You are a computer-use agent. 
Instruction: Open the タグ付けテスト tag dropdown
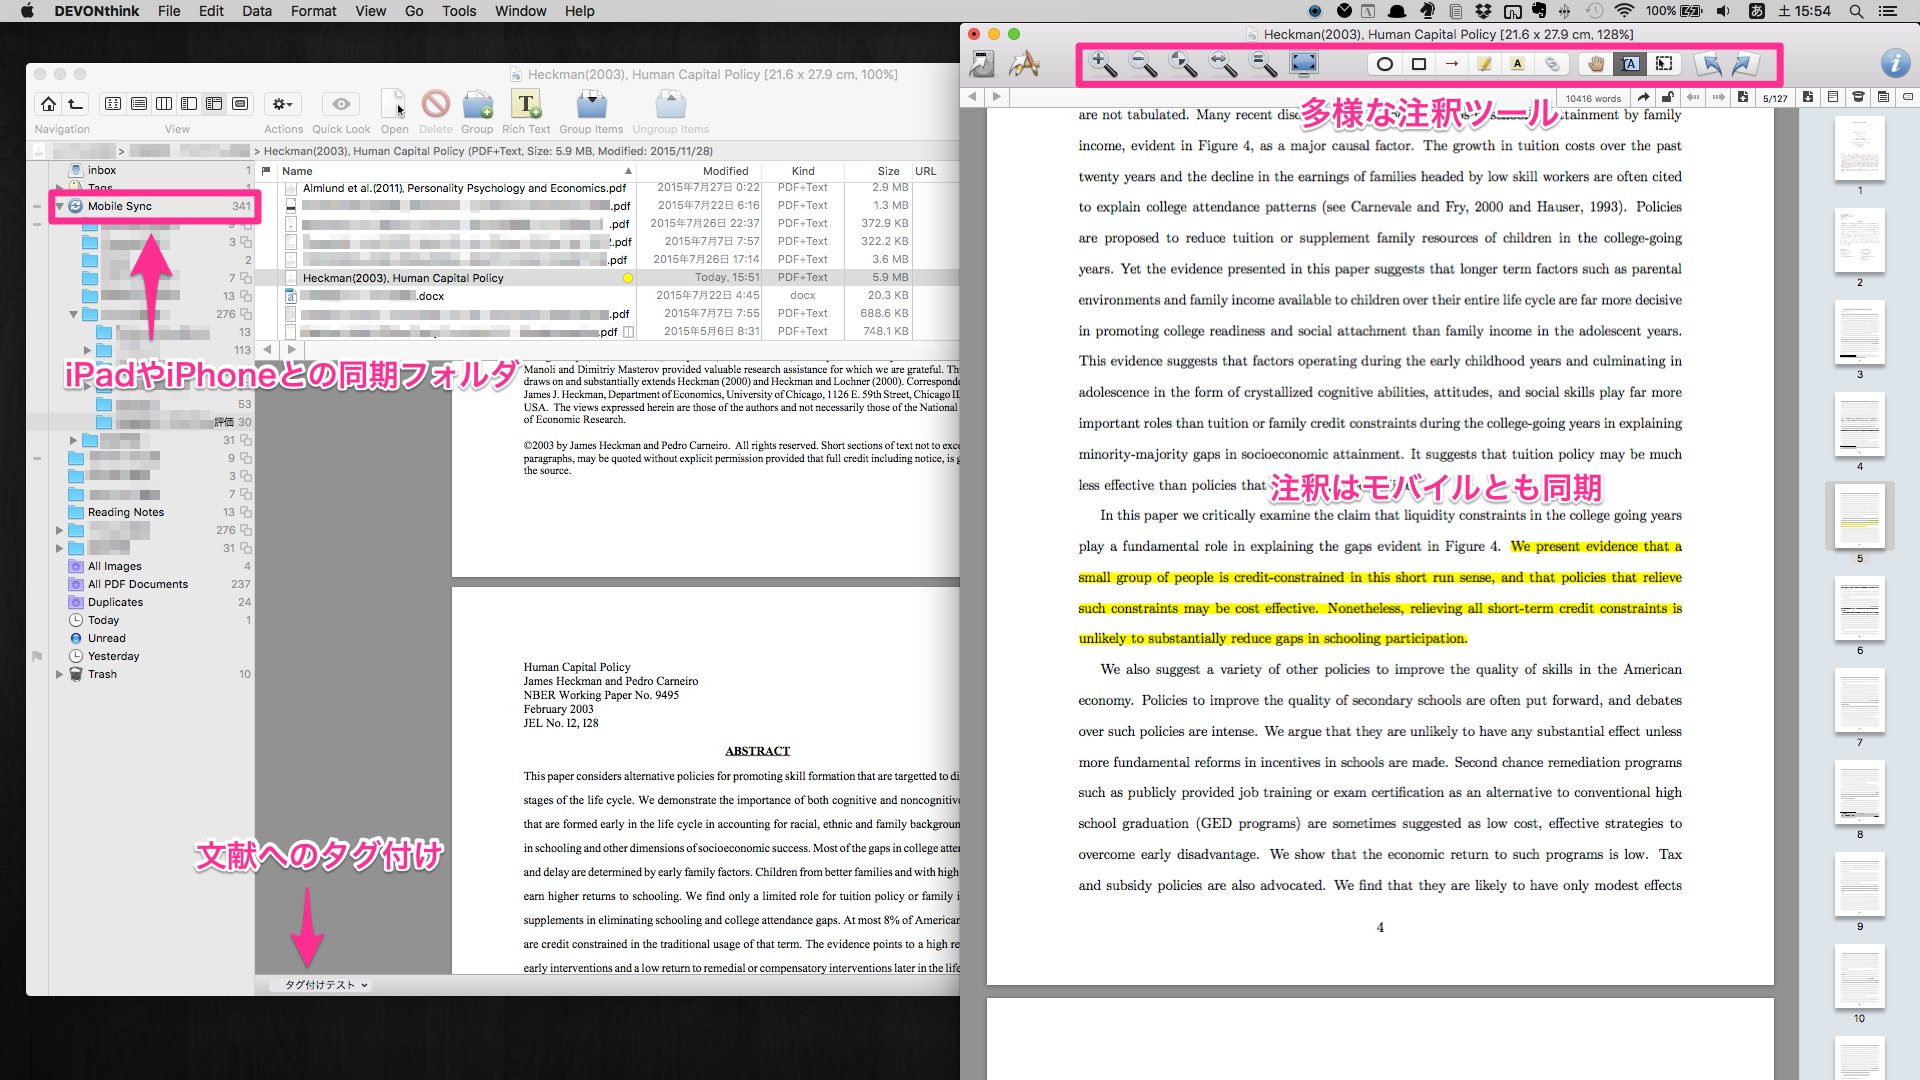326,985
